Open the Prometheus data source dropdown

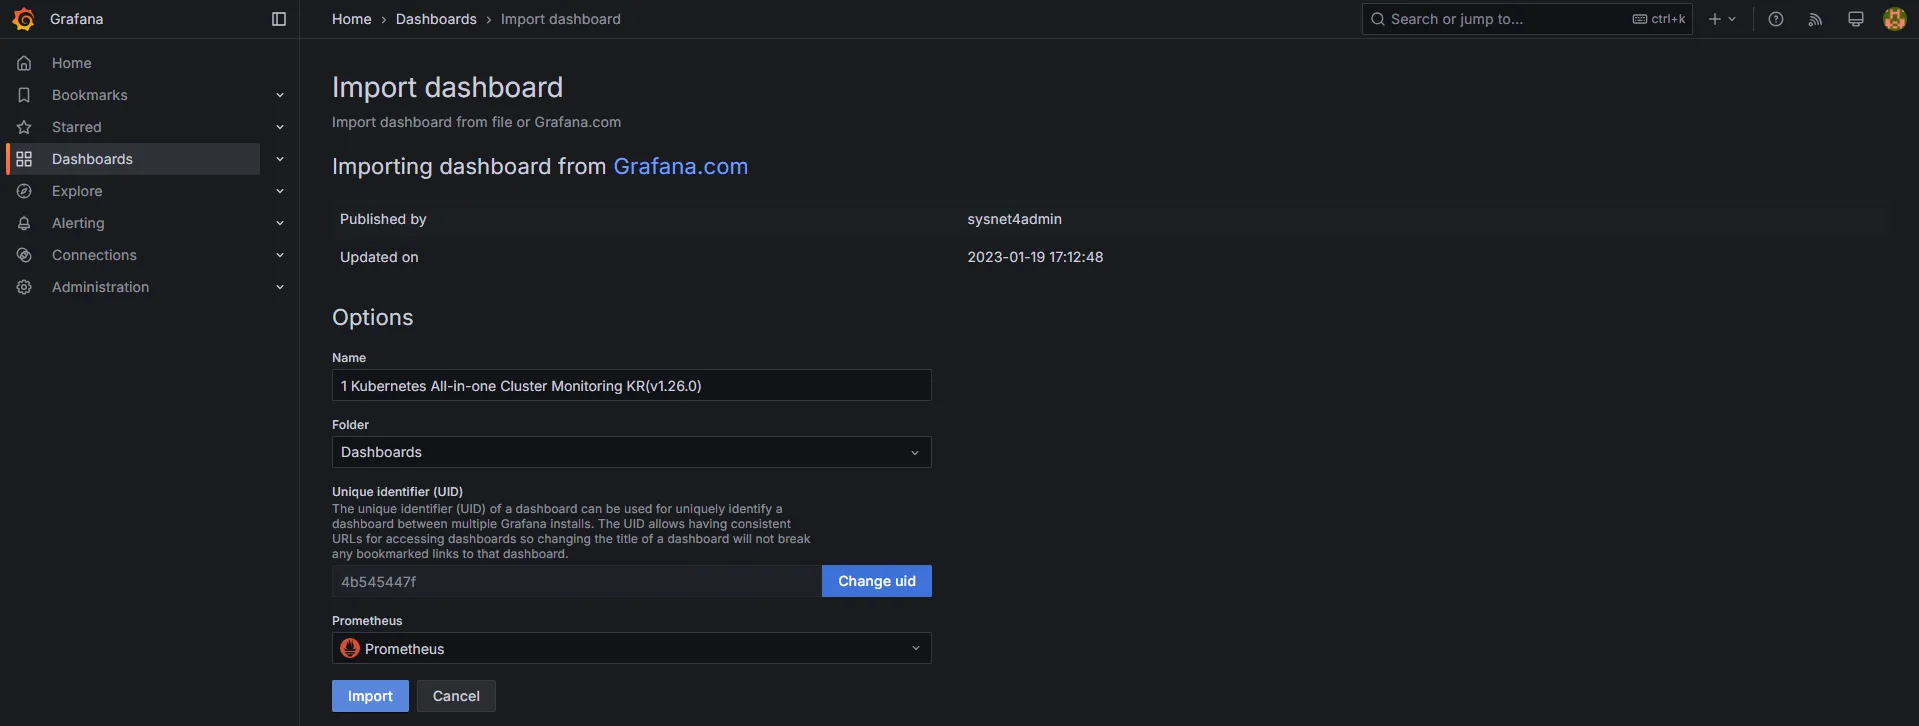point(631,648)
